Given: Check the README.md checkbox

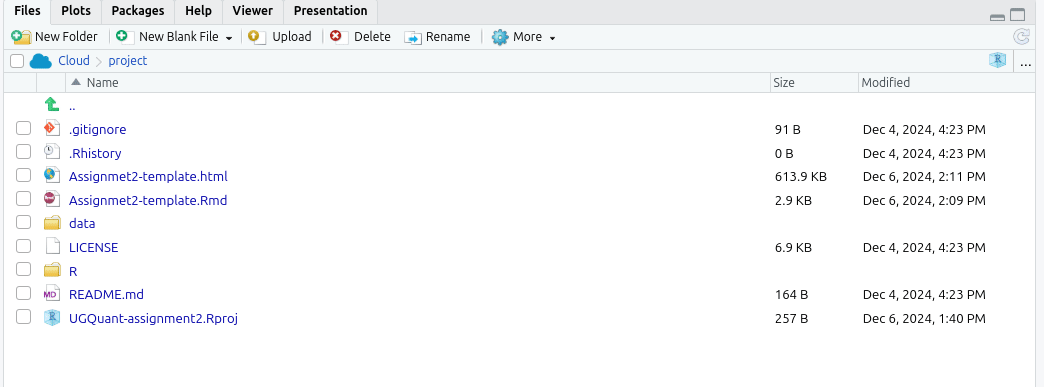Looking at the screenshot, I should [23, 292].
